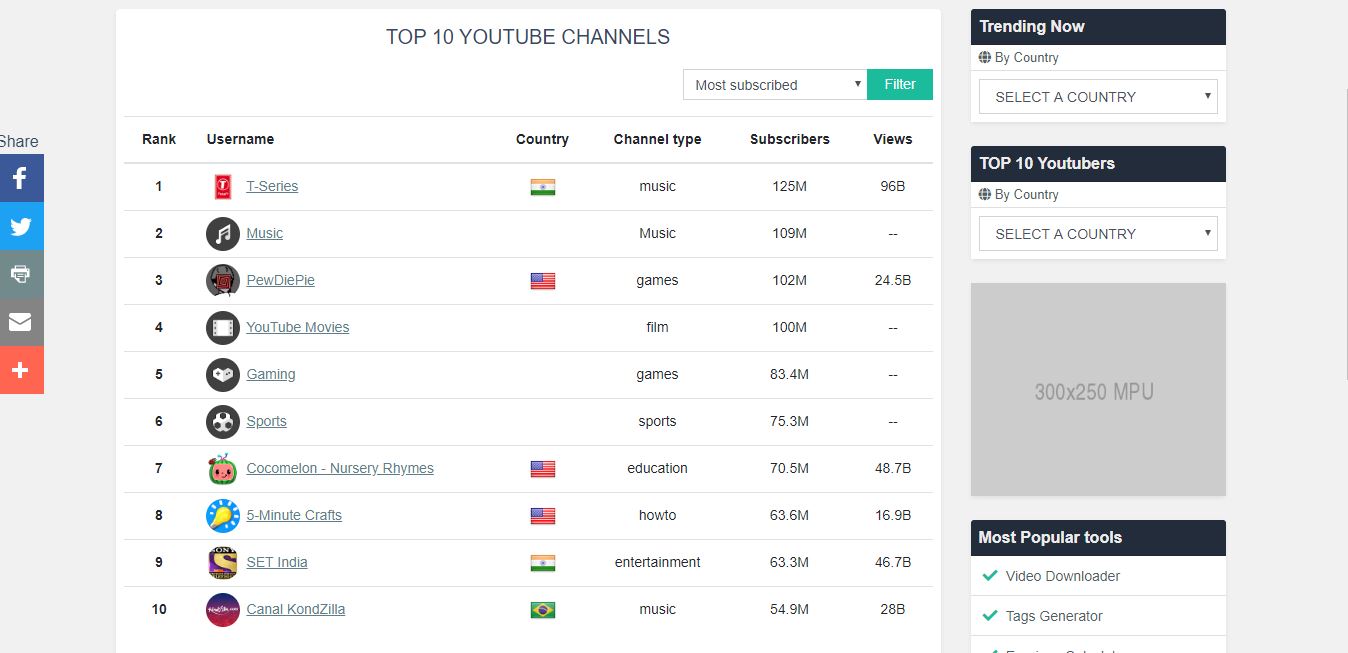Click the PewDiePie channel avatar

(x=222, y=281)
